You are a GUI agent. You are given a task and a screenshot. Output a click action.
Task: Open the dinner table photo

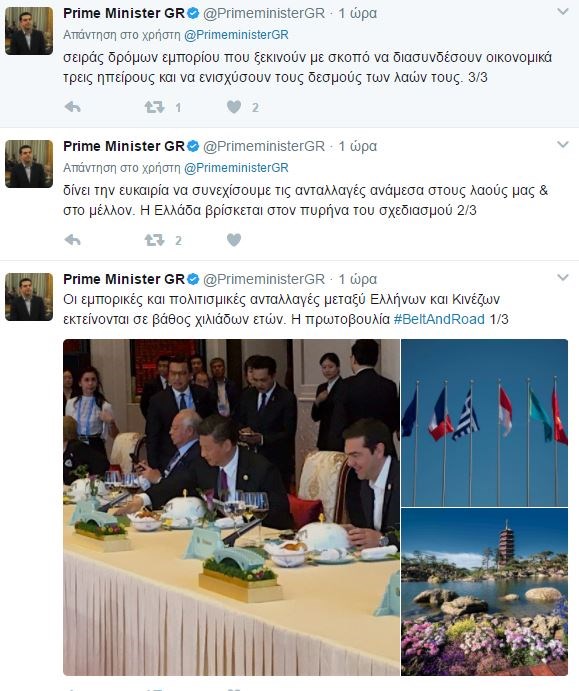tap(231, 507)
